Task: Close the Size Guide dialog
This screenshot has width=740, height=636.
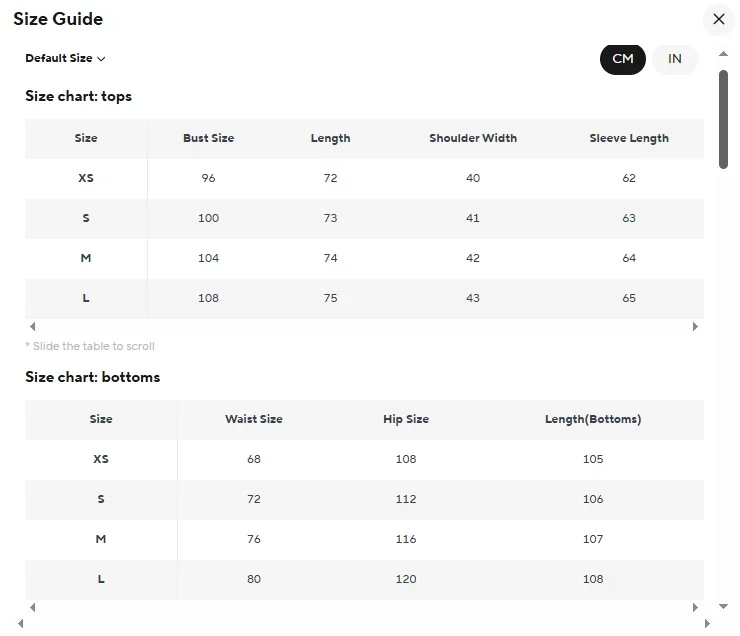Action: 718,19
